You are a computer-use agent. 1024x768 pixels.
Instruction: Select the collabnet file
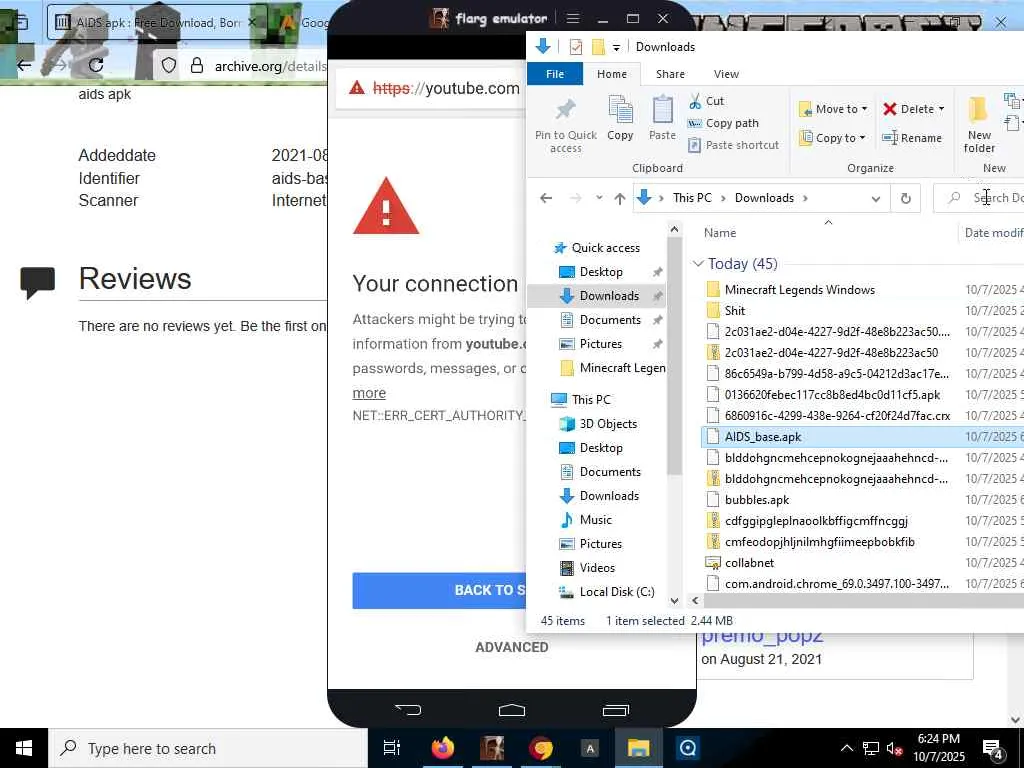tap(749, 562)
